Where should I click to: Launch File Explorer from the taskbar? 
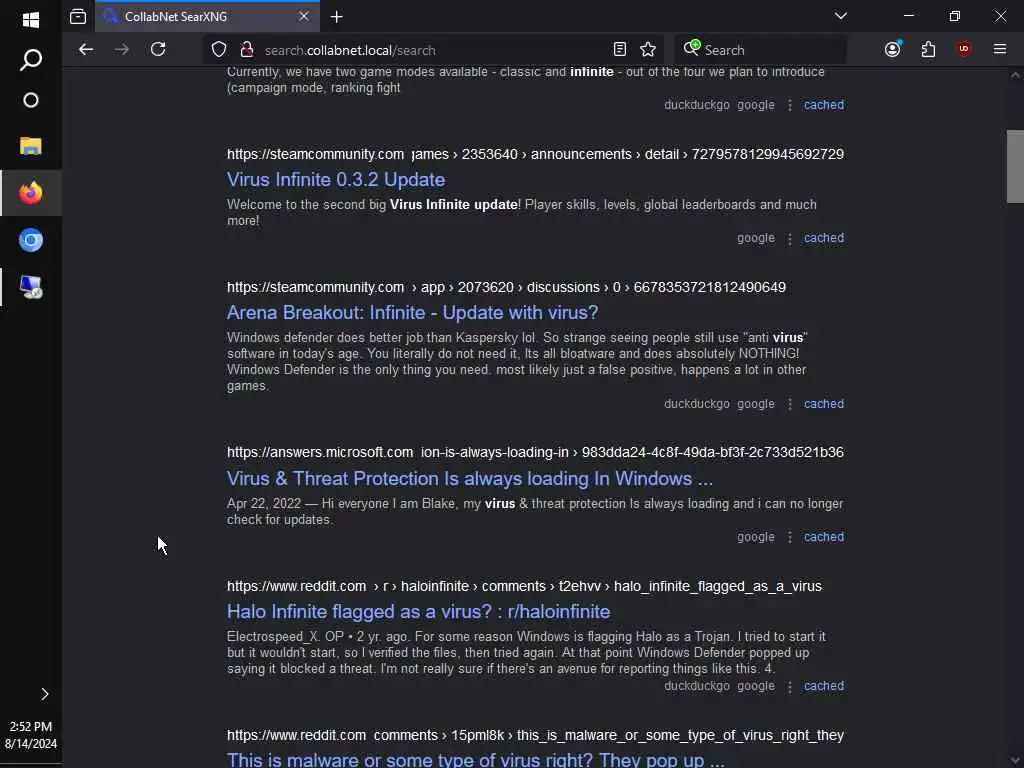pyautogui.click(x=31, y=146)
